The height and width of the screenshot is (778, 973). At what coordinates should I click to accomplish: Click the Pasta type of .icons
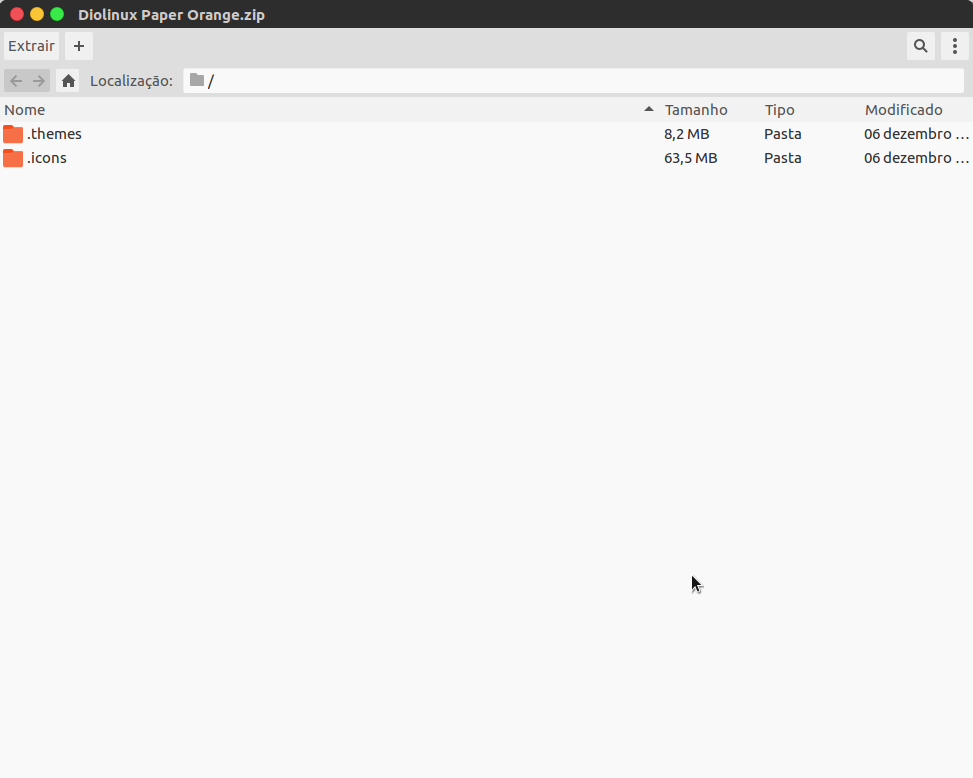(x=782, y=158)
